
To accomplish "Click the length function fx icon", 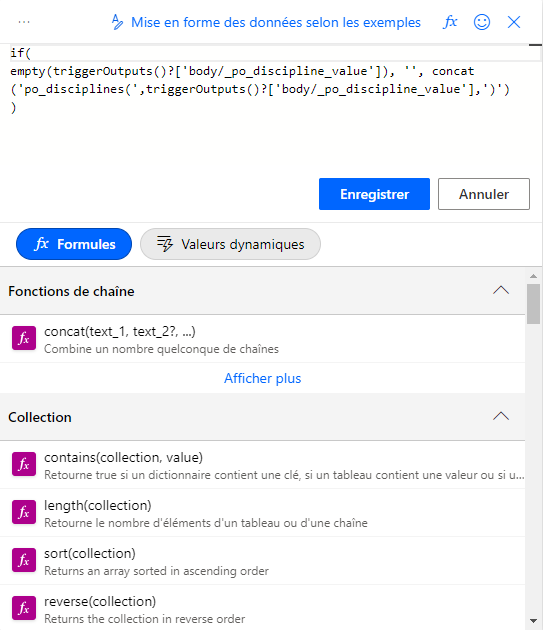I will [x=24, y=512].
